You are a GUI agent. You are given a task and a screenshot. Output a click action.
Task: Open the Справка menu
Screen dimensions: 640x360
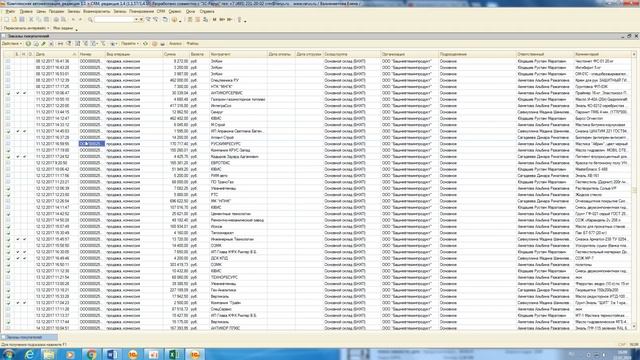tap(207, 11)
